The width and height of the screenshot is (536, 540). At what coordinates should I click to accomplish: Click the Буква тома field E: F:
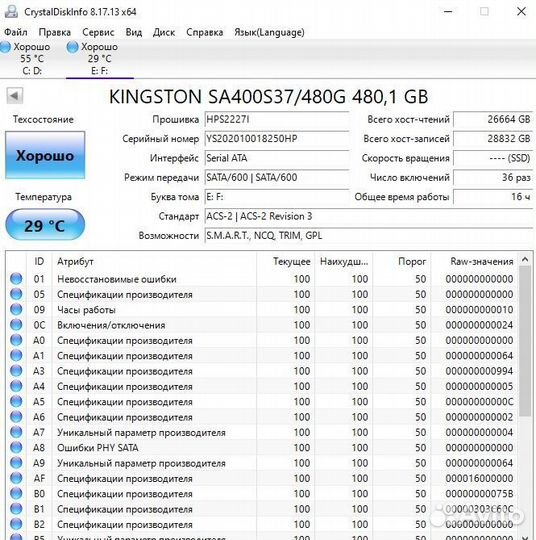pyautogui.click(x=277, y=197)
